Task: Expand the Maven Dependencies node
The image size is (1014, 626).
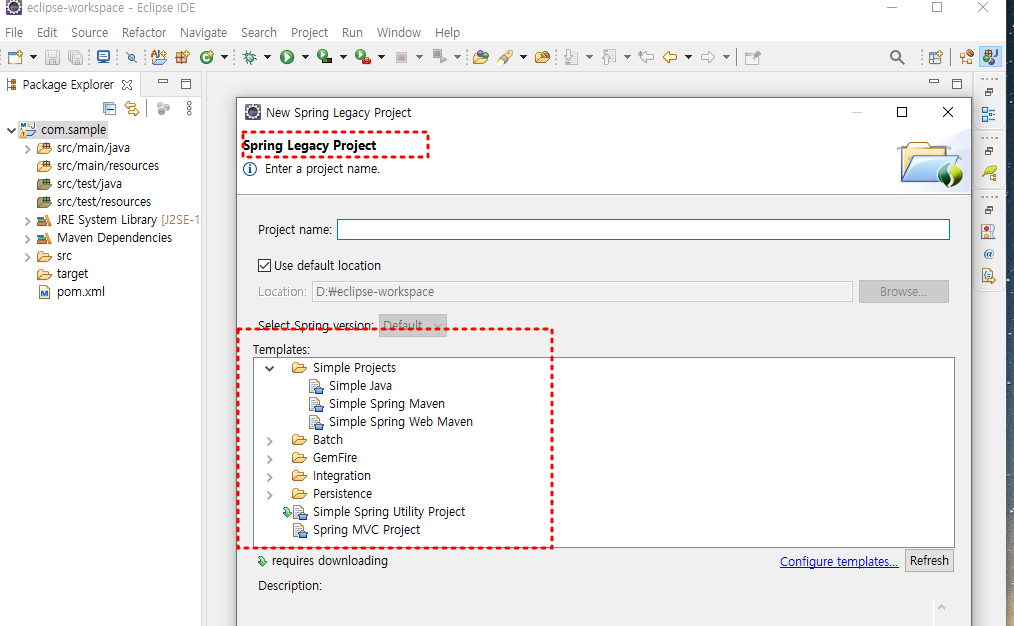Action: coord(27,239)
